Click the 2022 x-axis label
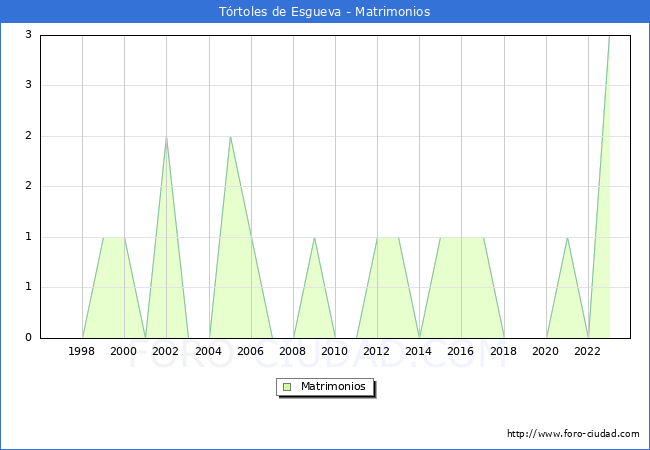Viewport: 650px width, 450px height. [587, 351]
